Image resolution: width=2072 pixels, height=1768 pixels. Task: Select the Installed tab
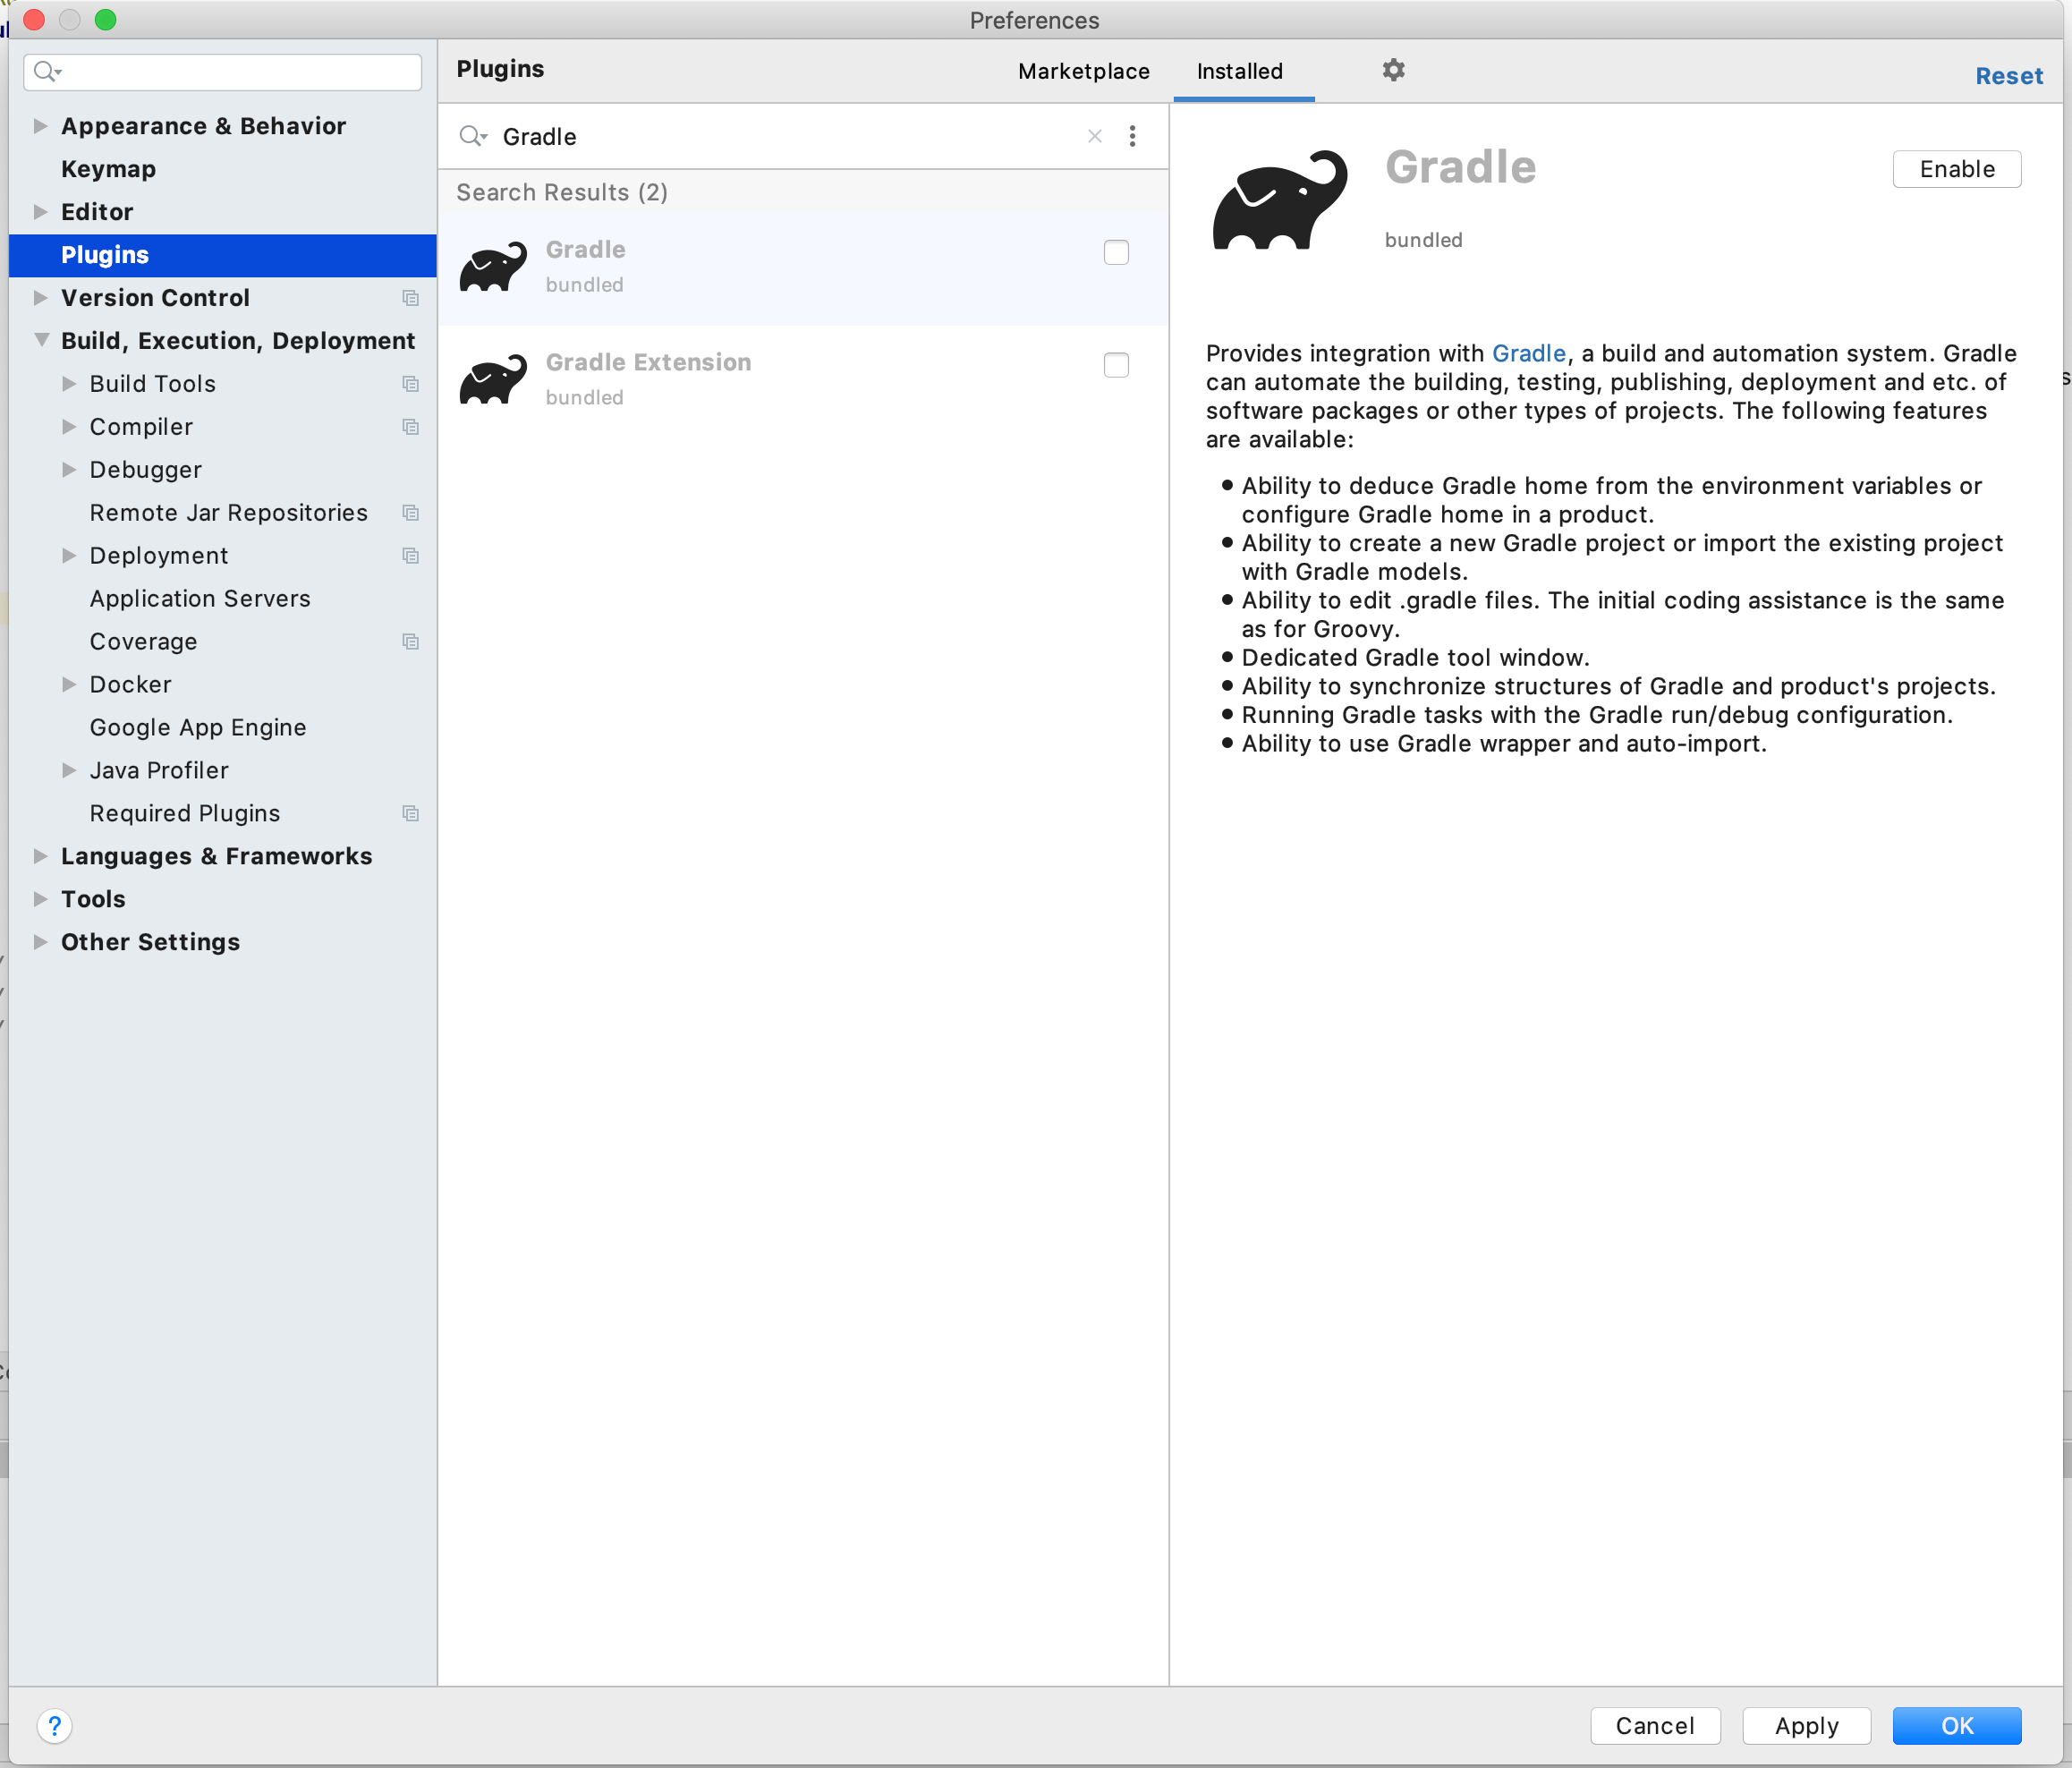click(1239, 71)
